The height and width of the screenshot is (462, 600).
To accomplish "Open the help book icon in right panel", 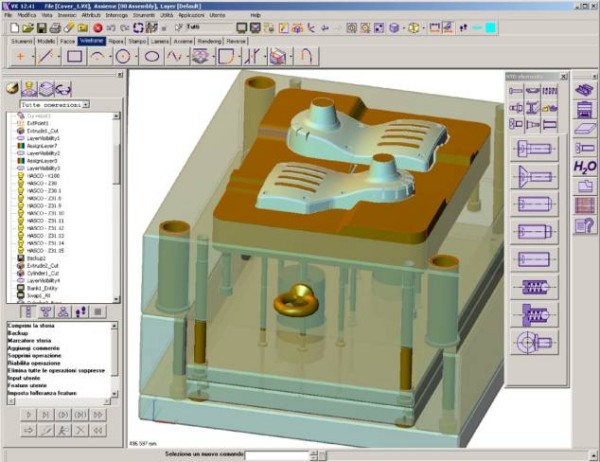I will point(584,225).
